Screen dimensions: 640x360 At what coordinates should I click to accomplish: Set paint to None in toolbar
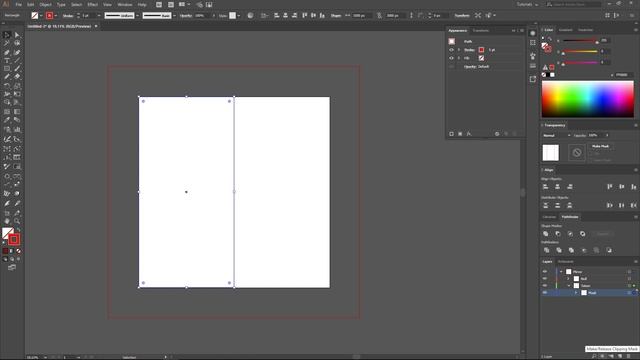18,251
